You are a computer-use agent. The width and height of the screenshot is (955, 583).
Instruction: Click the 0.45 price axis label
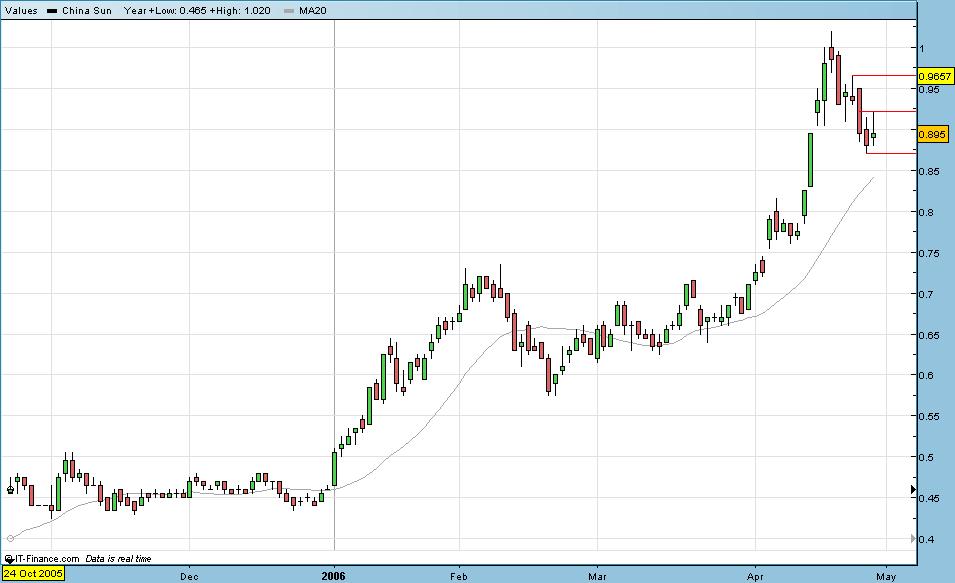[929, 498]
